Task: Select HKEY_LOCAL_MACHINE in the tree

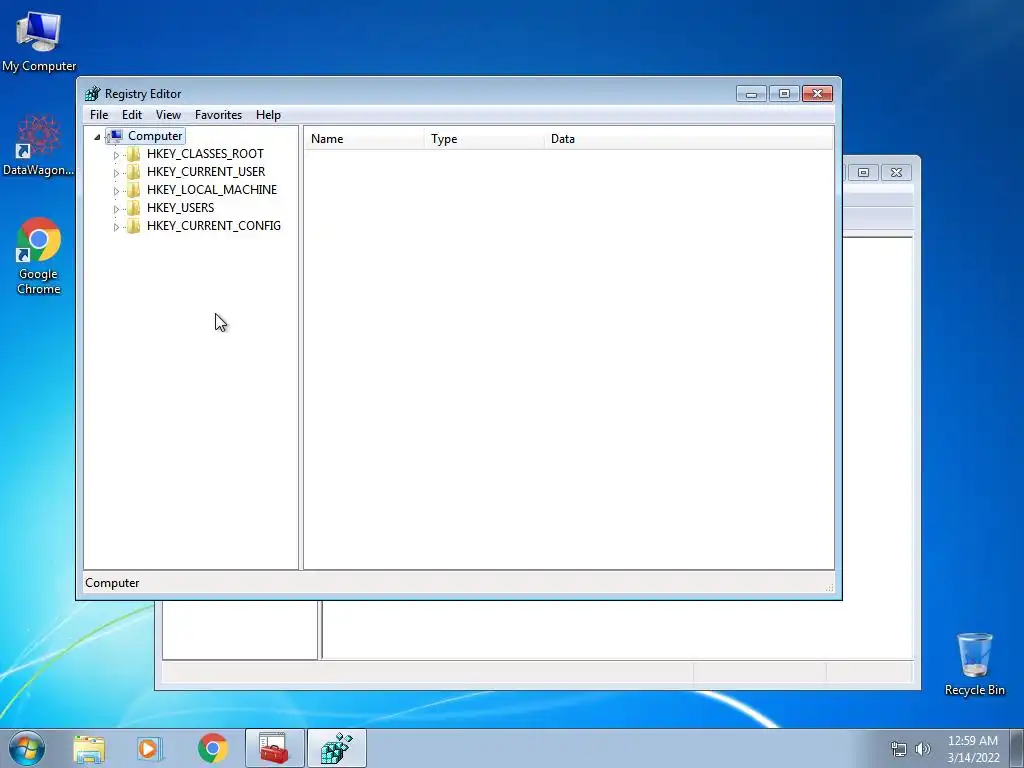Action: pos(212,189)
